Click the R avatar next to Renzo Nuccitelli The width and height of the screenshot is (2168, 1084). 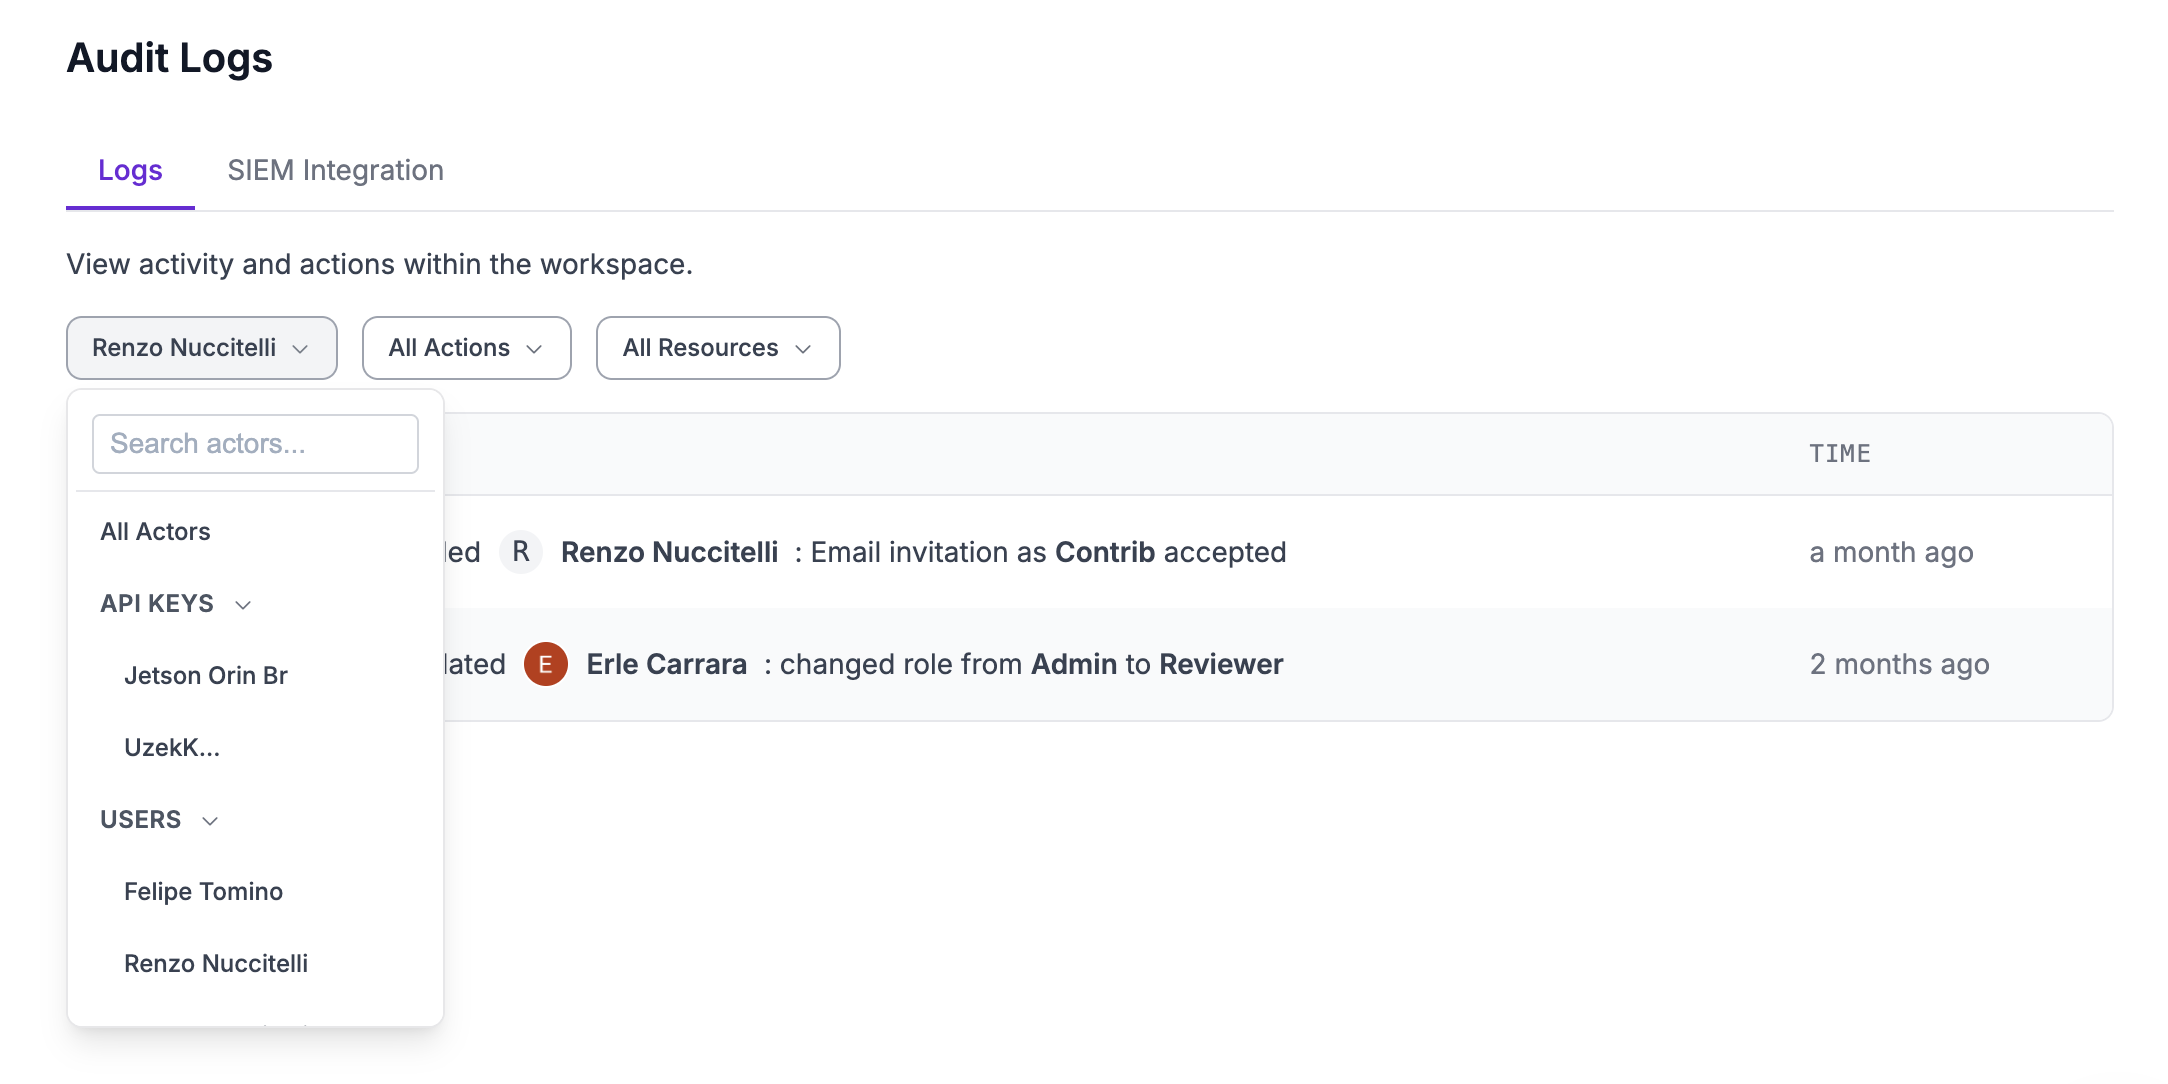[x=521, y=552]
